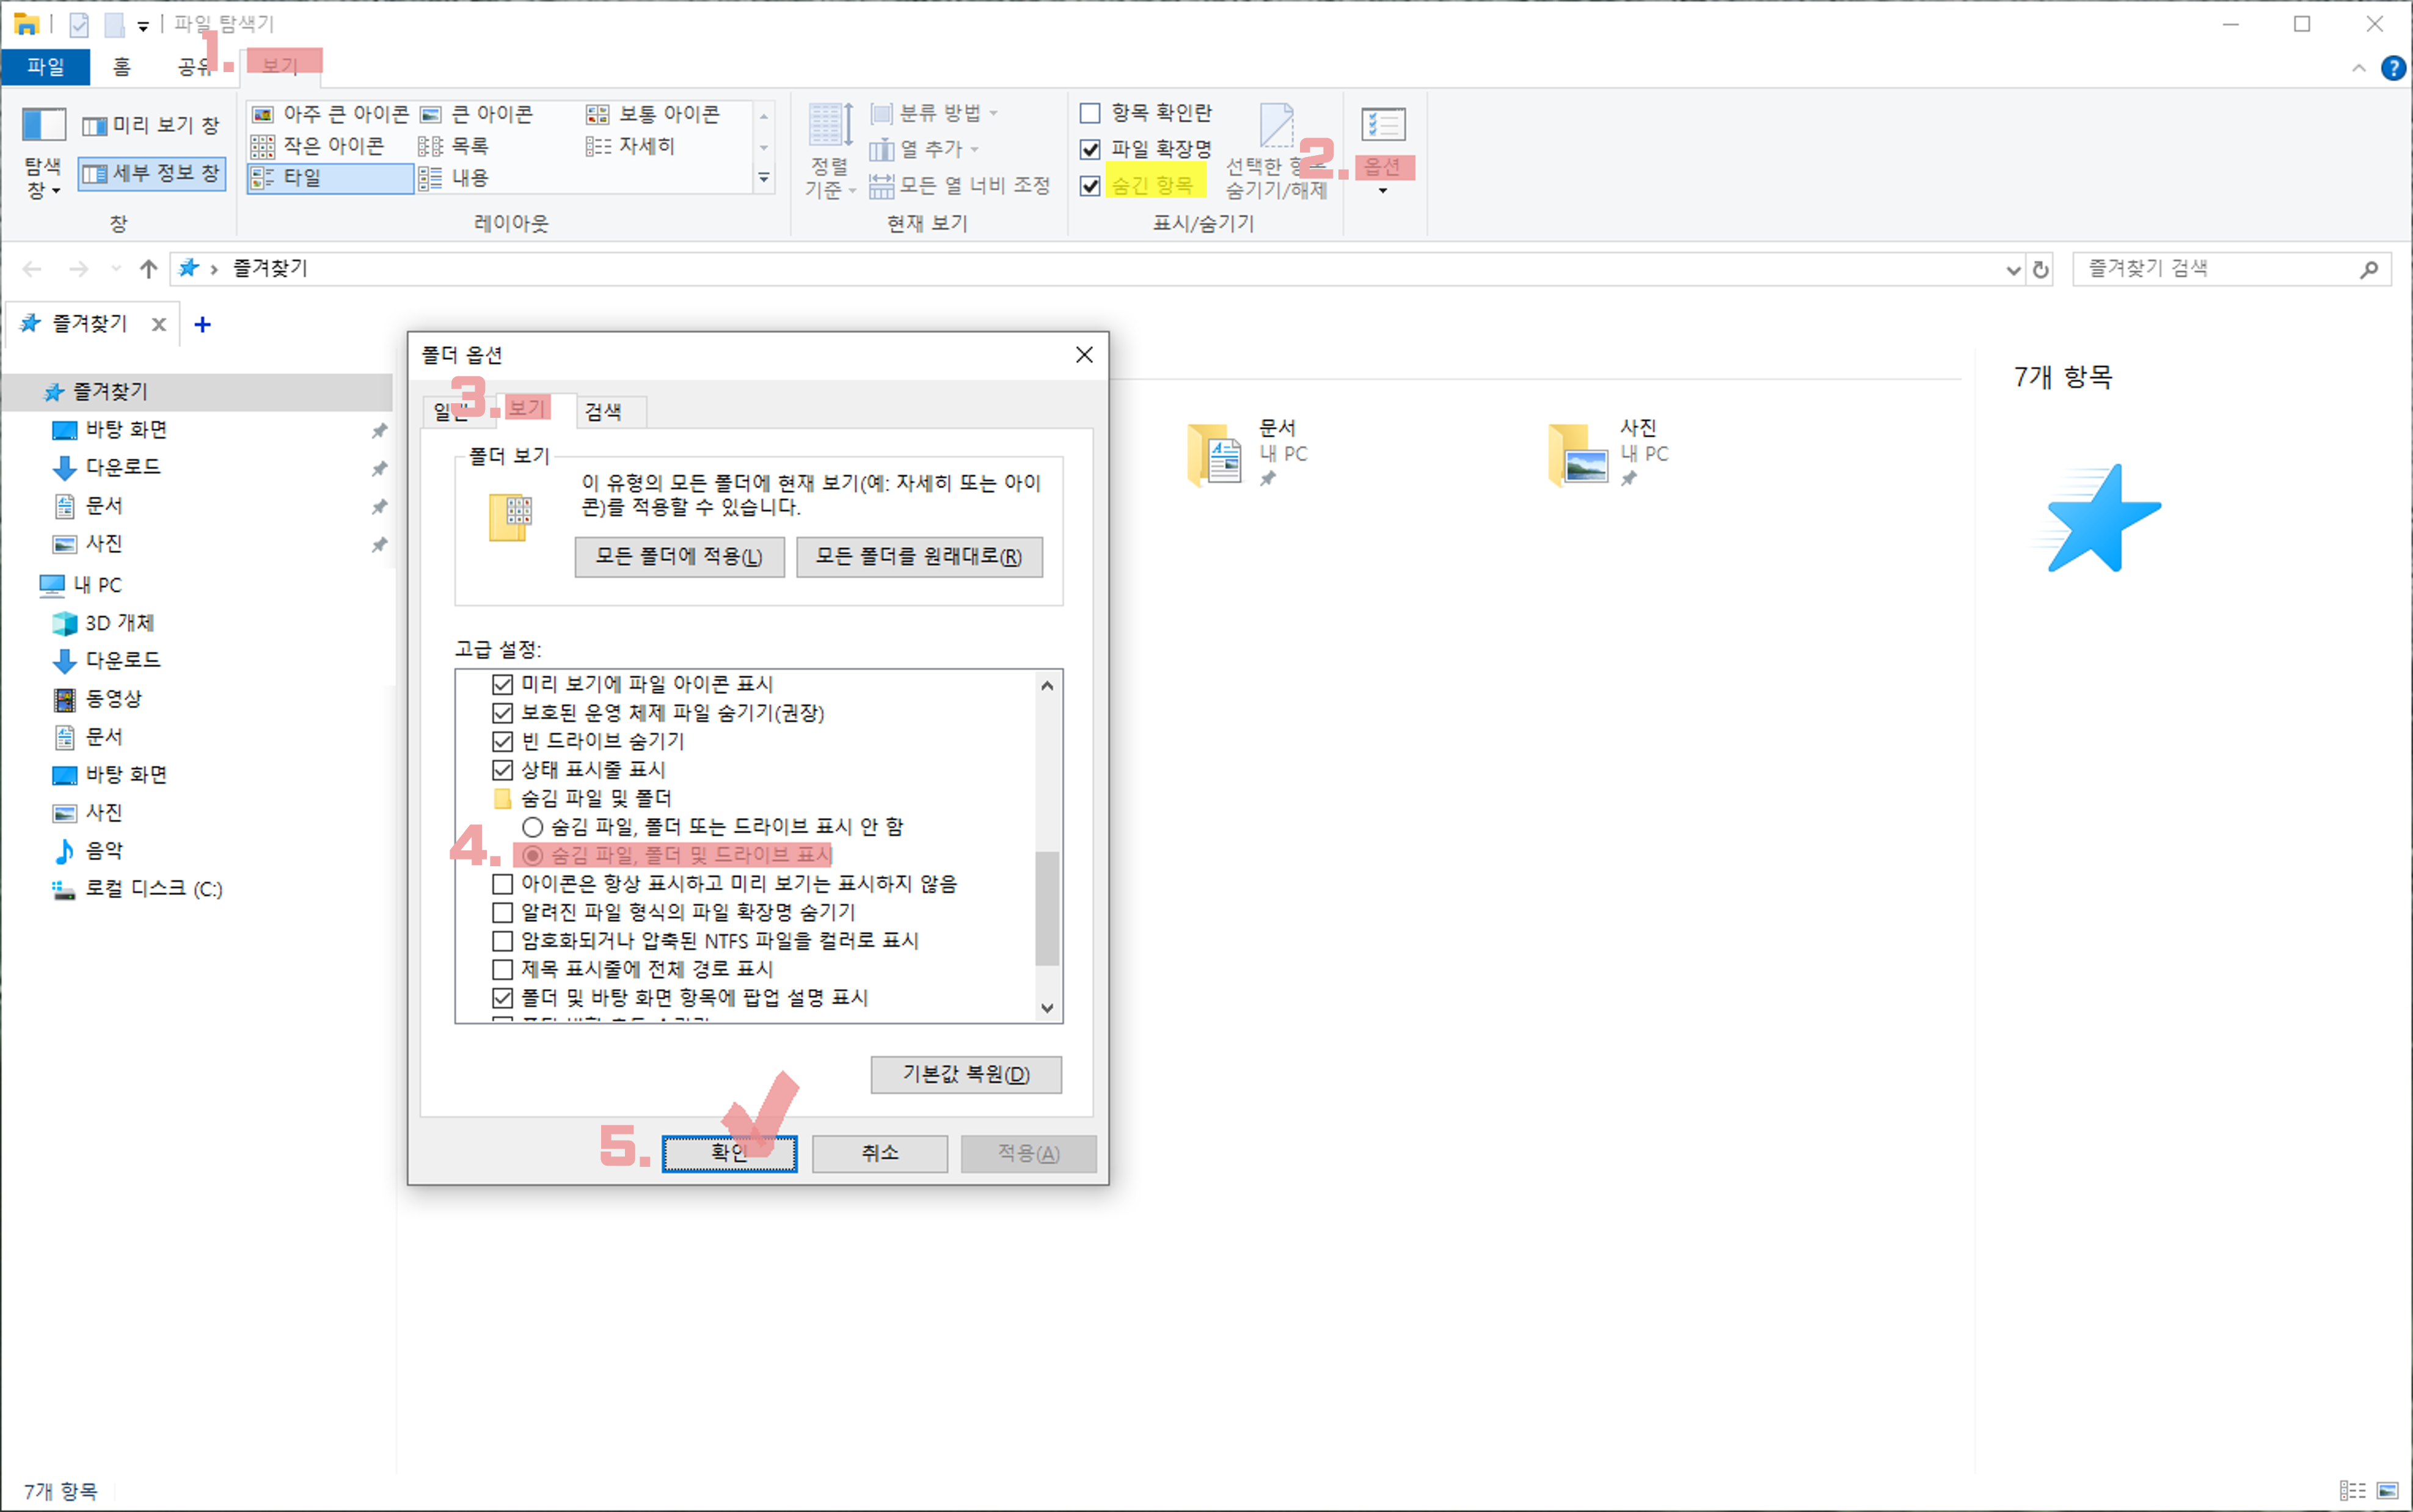Switch to the large thumbnails view icon in the status bar
Viewport: 2413px width, 1512px height.
[2387, 1490]
